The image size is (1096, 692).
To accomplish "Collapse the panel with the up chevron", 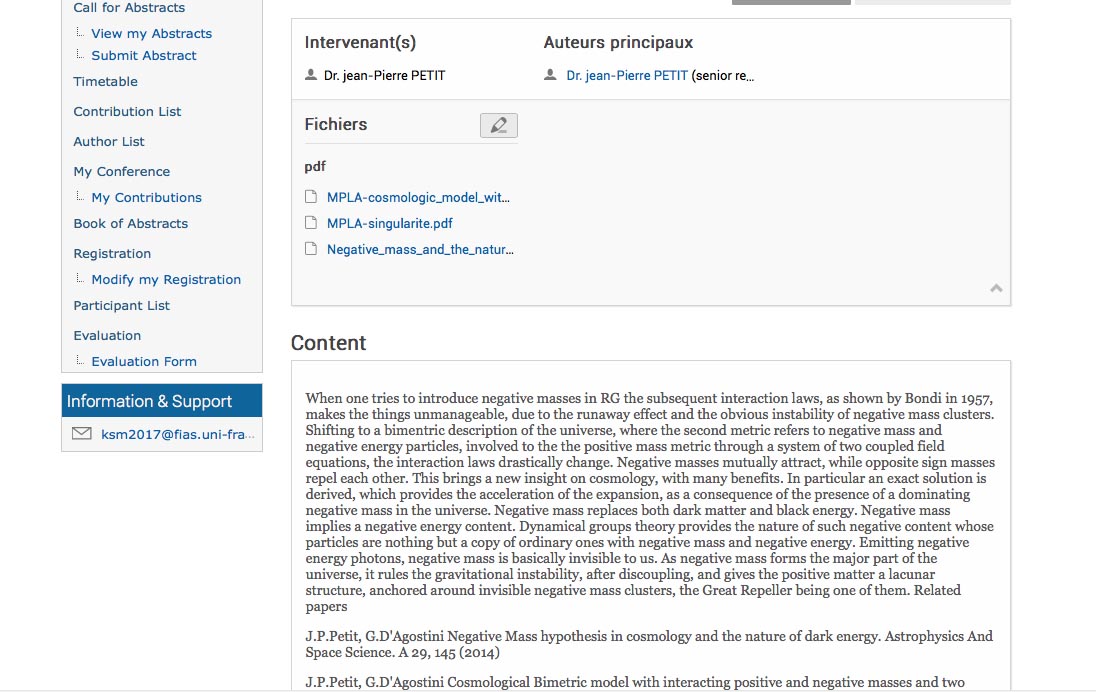I will click(x=996, y=288).
